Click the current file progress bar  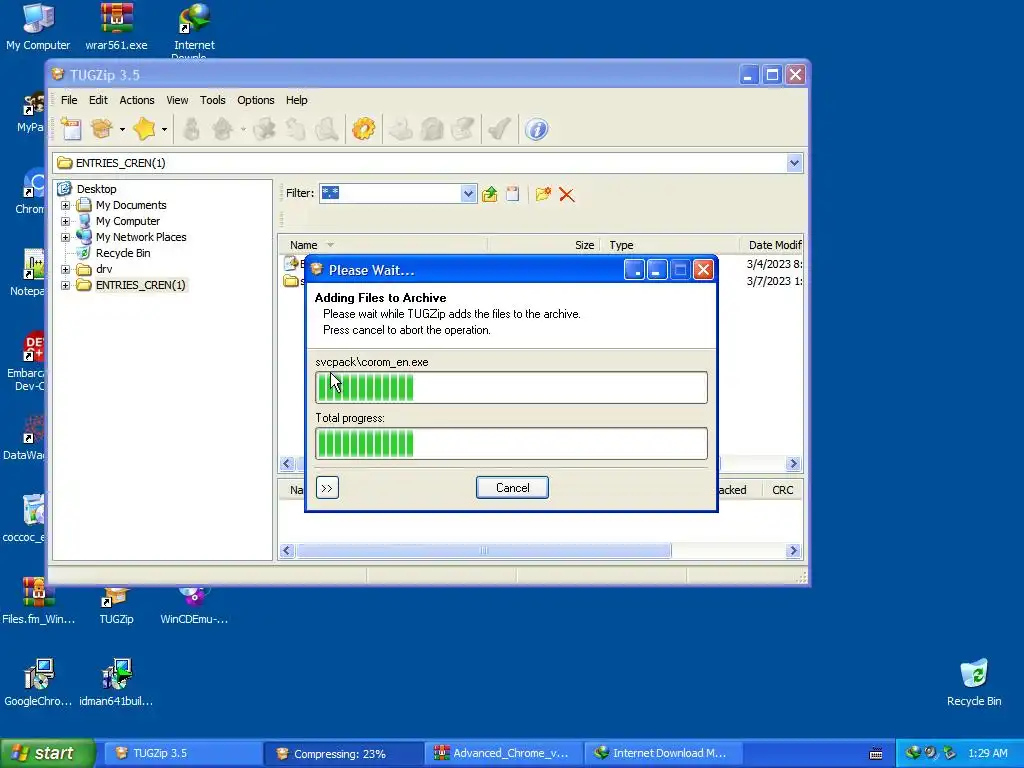pos(511,387)
